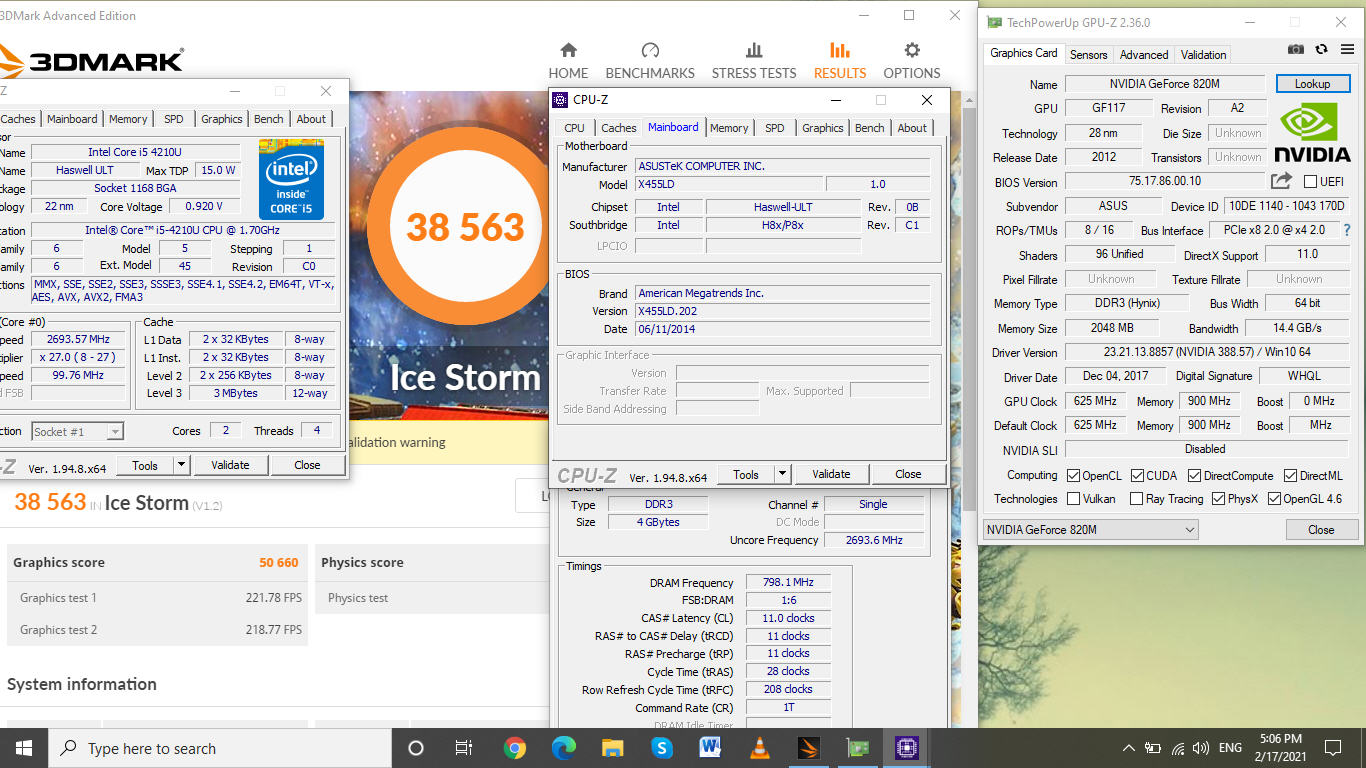Open 3DMark BENCHMARKS section

pyautogui.click(x=650, y=61)
